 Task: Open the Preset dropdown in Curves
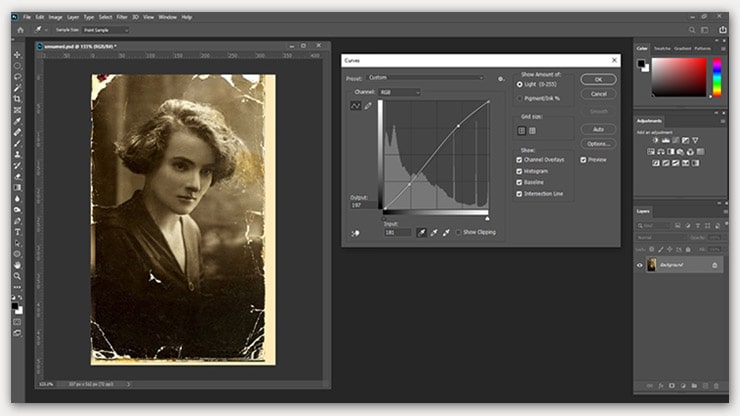[x=425, y=77]
